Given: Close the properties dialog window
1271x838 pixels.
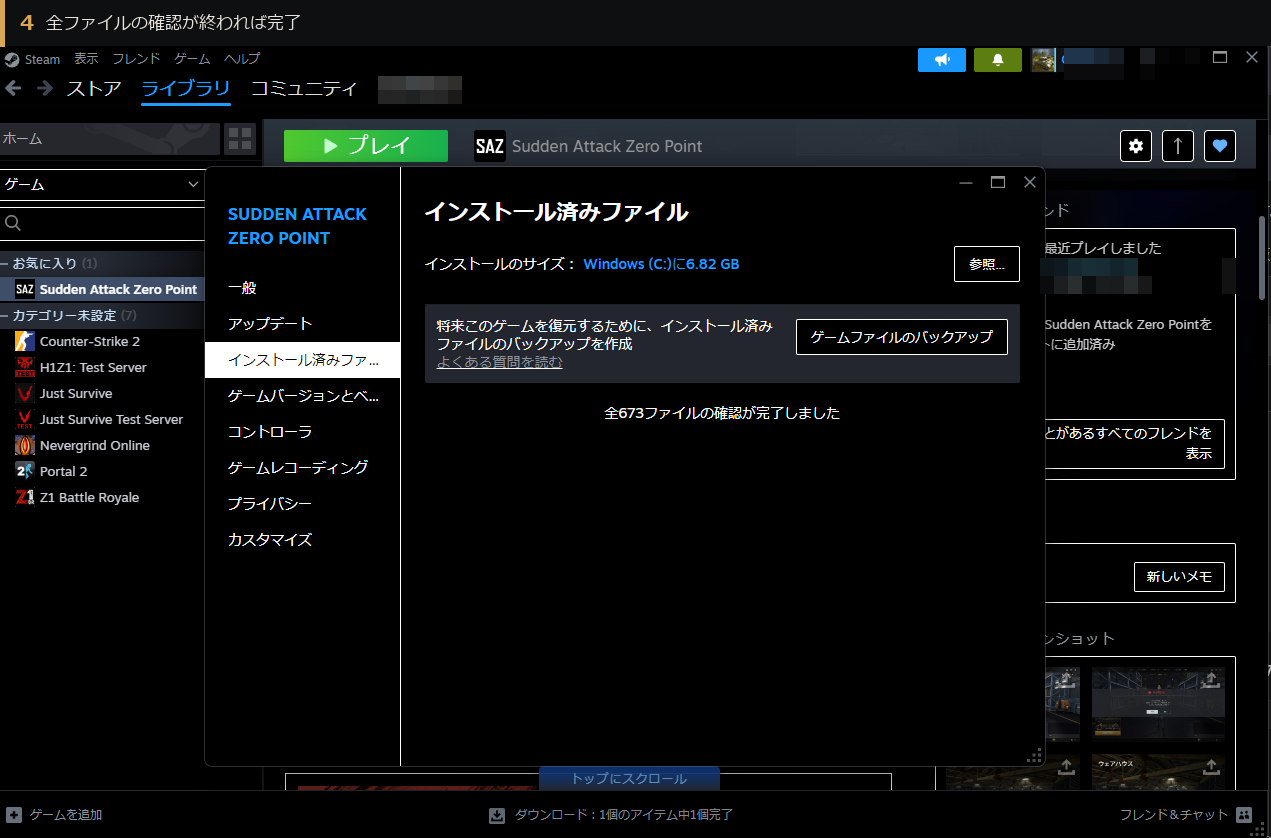Looking at the screenshot, I should [x=1030, y=182].
